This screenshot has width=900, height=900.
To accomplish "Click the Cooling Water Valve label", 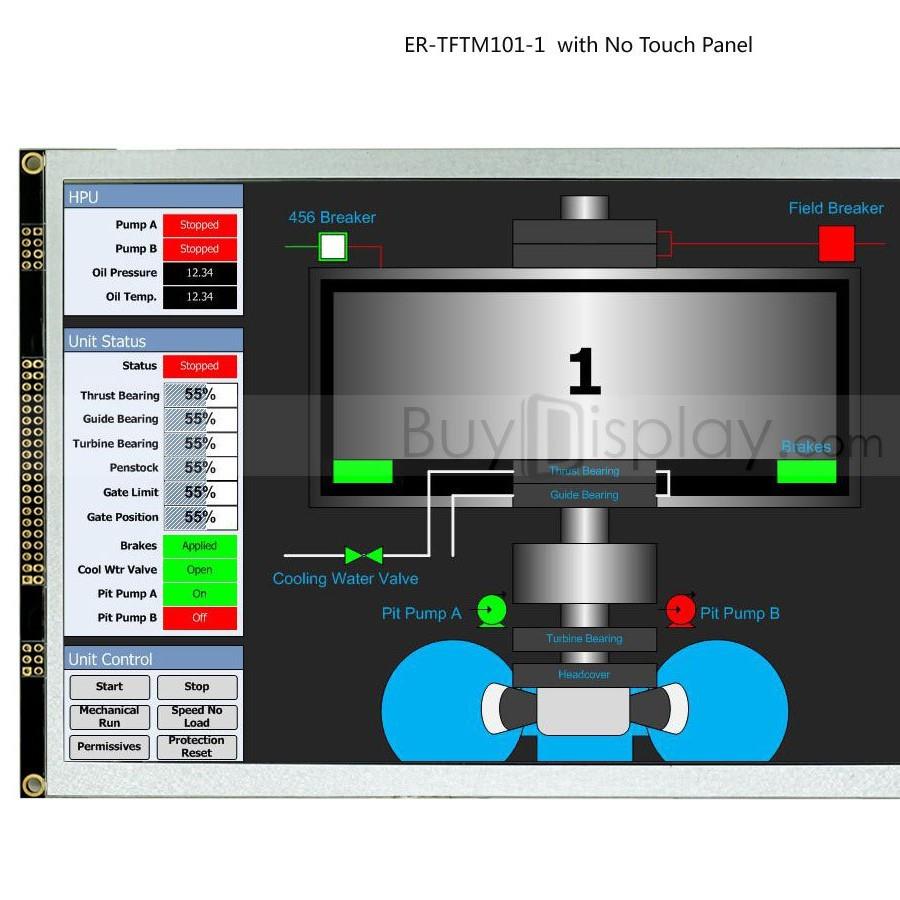I will tap(346, 579).
